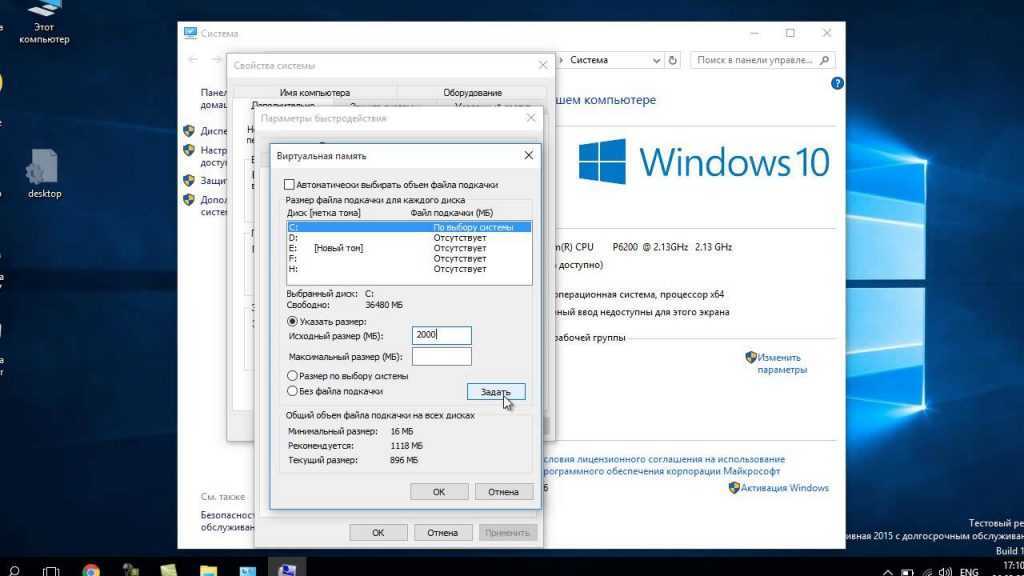Expand the address bar history dropdown

pyautogui.click(x=656, y=60)
